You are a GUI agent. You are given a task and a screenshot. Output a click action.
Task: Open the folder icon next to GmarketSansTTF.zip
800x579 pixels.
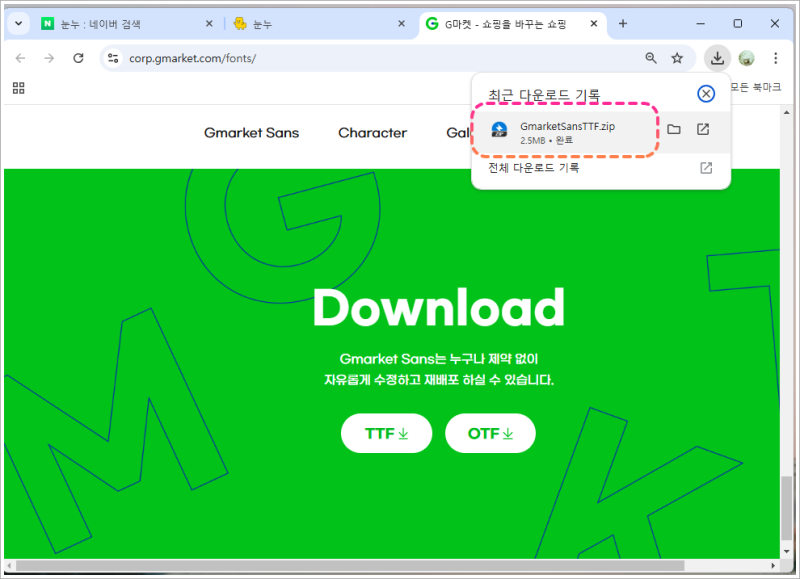[674, 129]
